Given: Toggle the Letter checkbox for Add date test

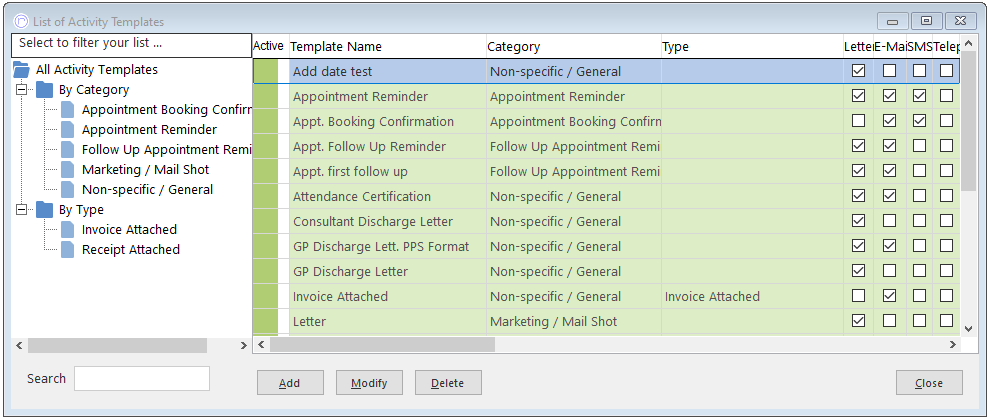Looking at the screenshot, I should [x=858, y=71].
